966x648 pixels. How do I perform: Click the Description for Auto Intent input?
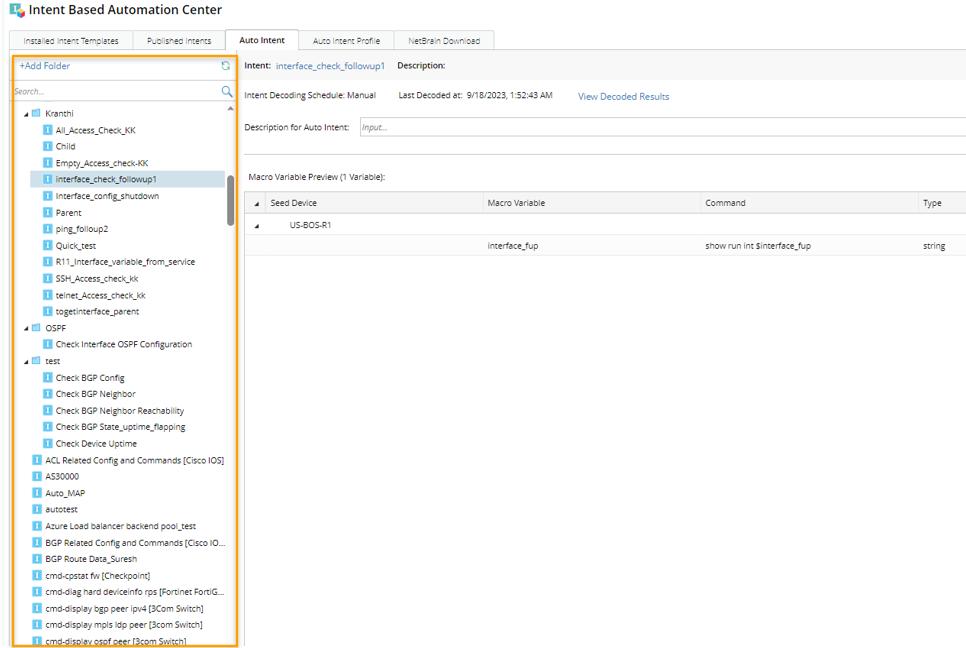[660, 127]
